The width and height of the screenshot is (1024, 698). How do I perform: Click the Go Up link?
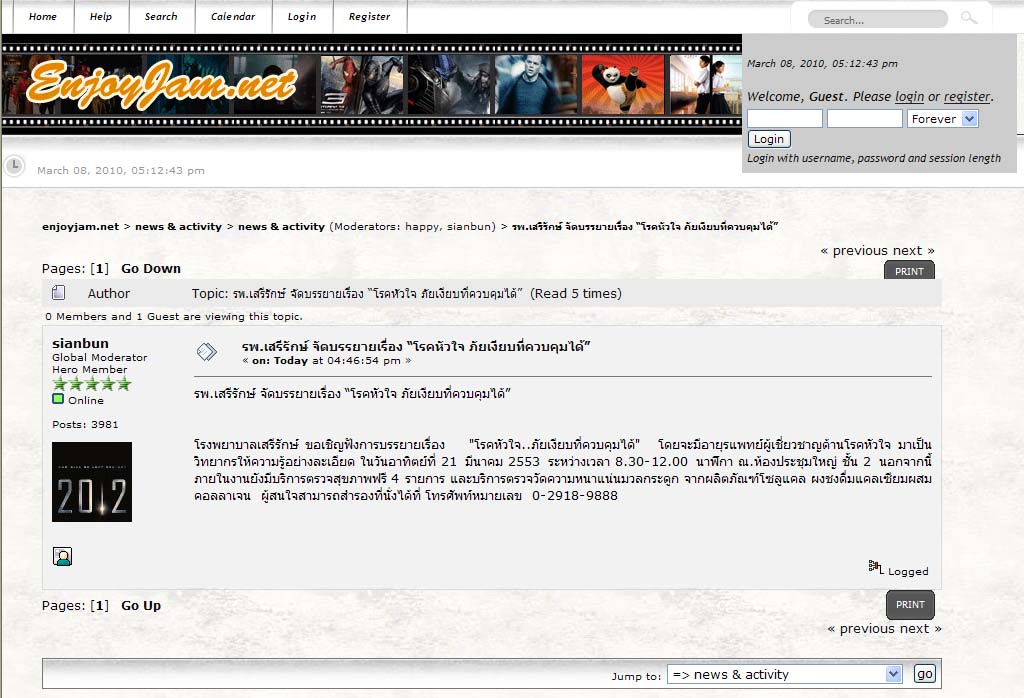point(141,605)
